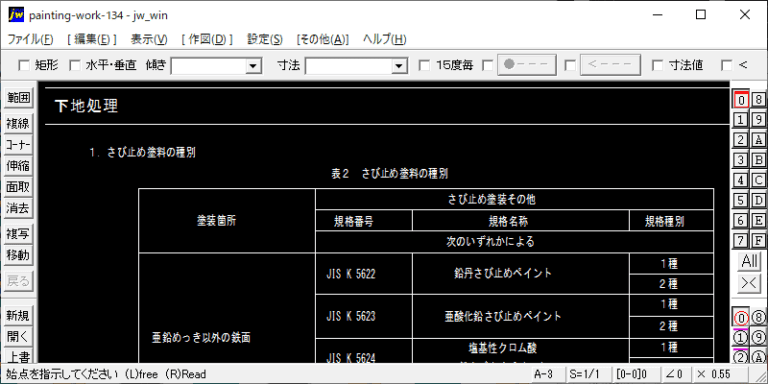Click the JIS K 5622 table cell
The image size is (768, 384).
click(x=364, y=274)
